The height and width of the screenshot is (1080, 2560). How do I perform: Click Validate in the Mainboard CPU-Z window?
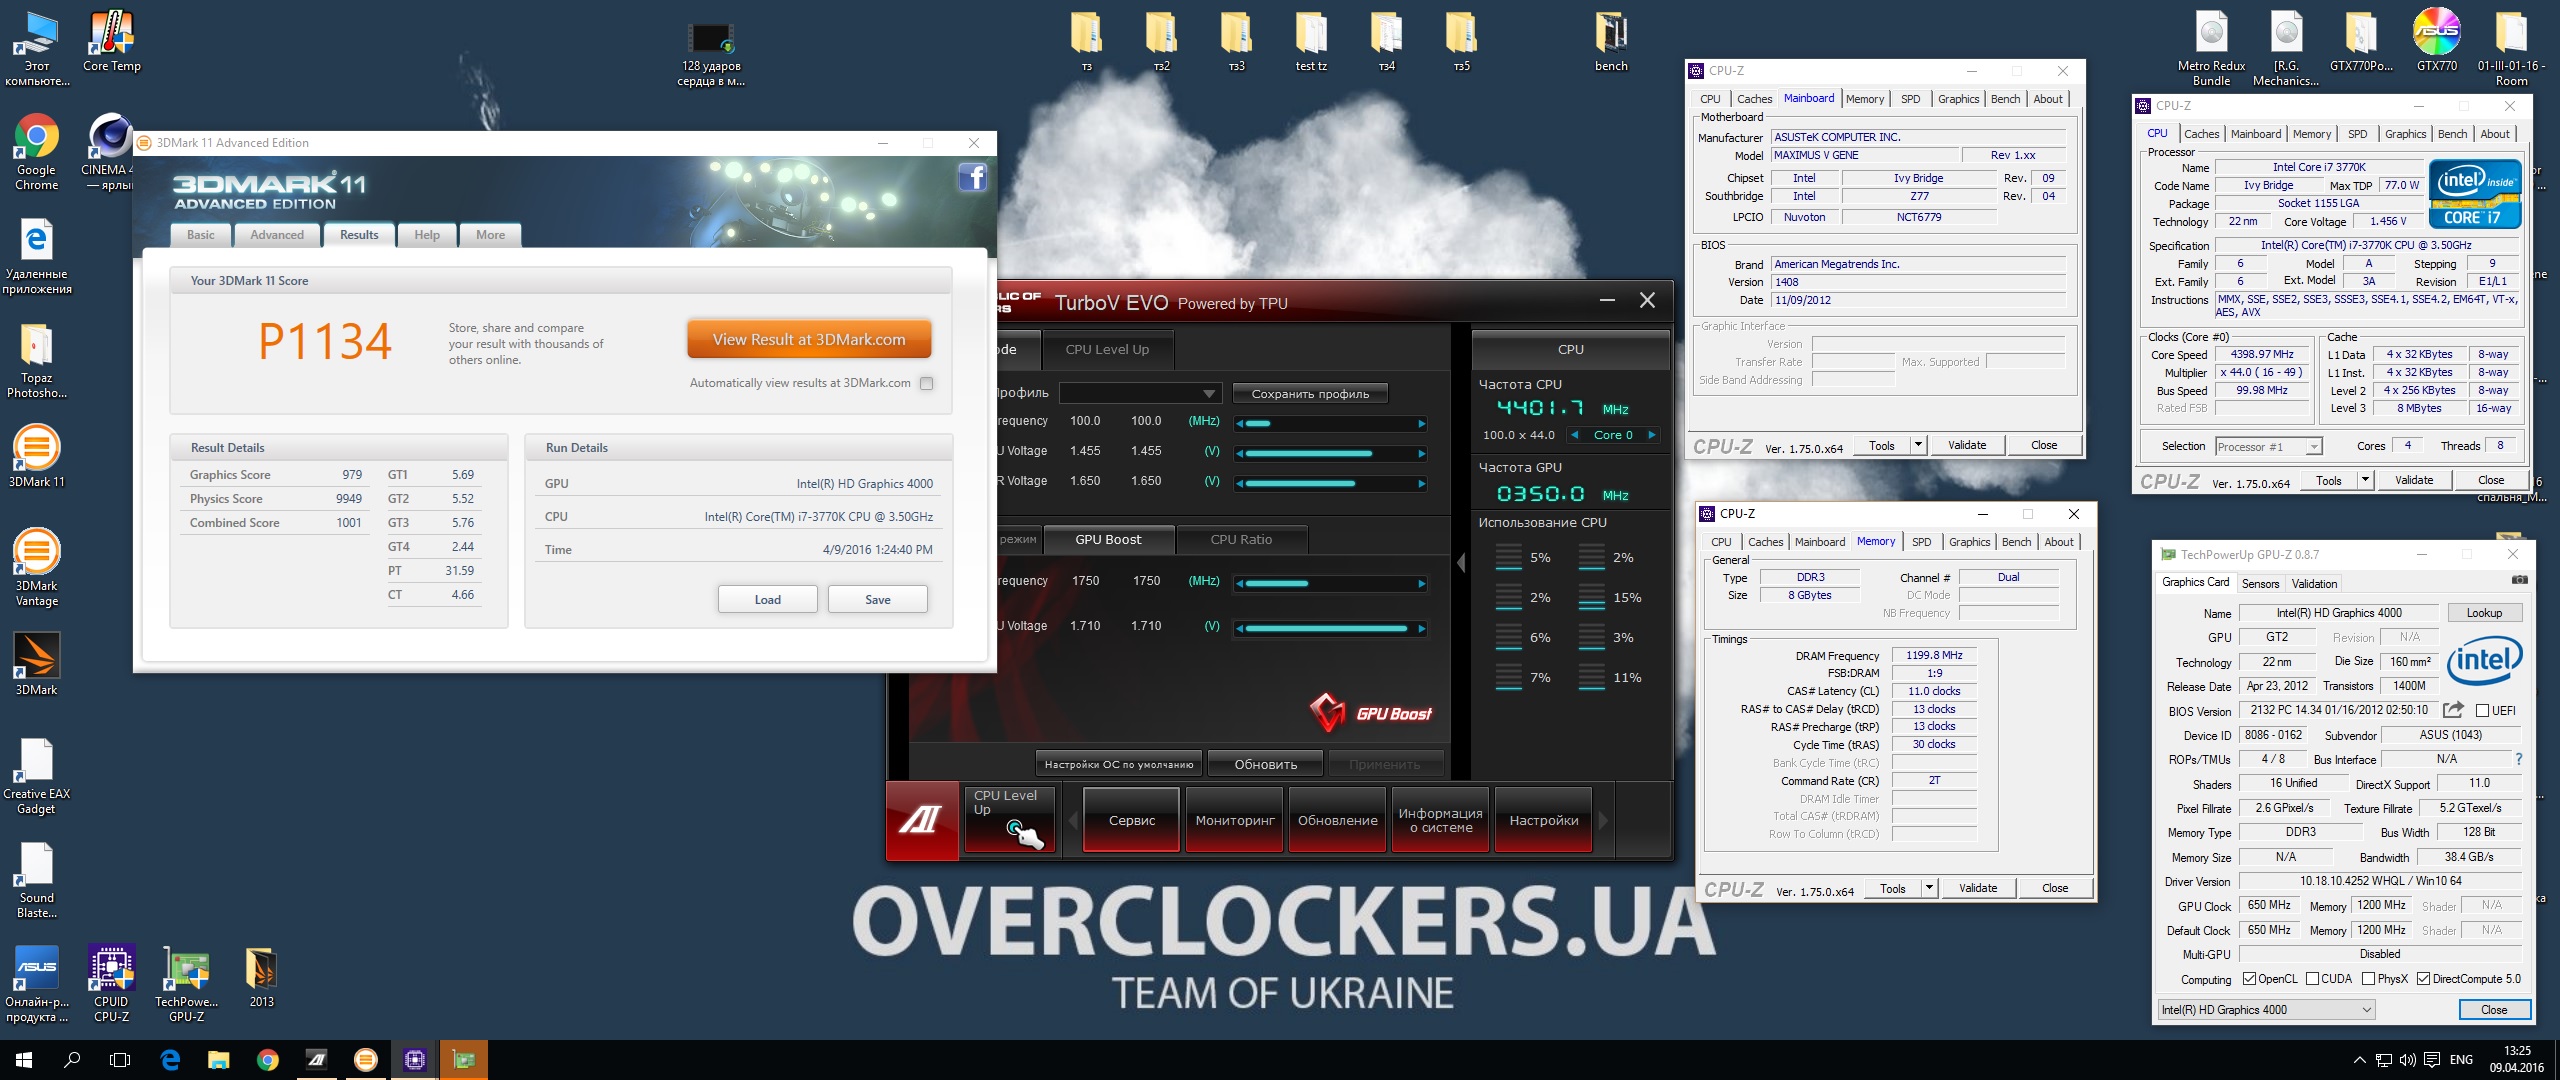[1967, 445]
